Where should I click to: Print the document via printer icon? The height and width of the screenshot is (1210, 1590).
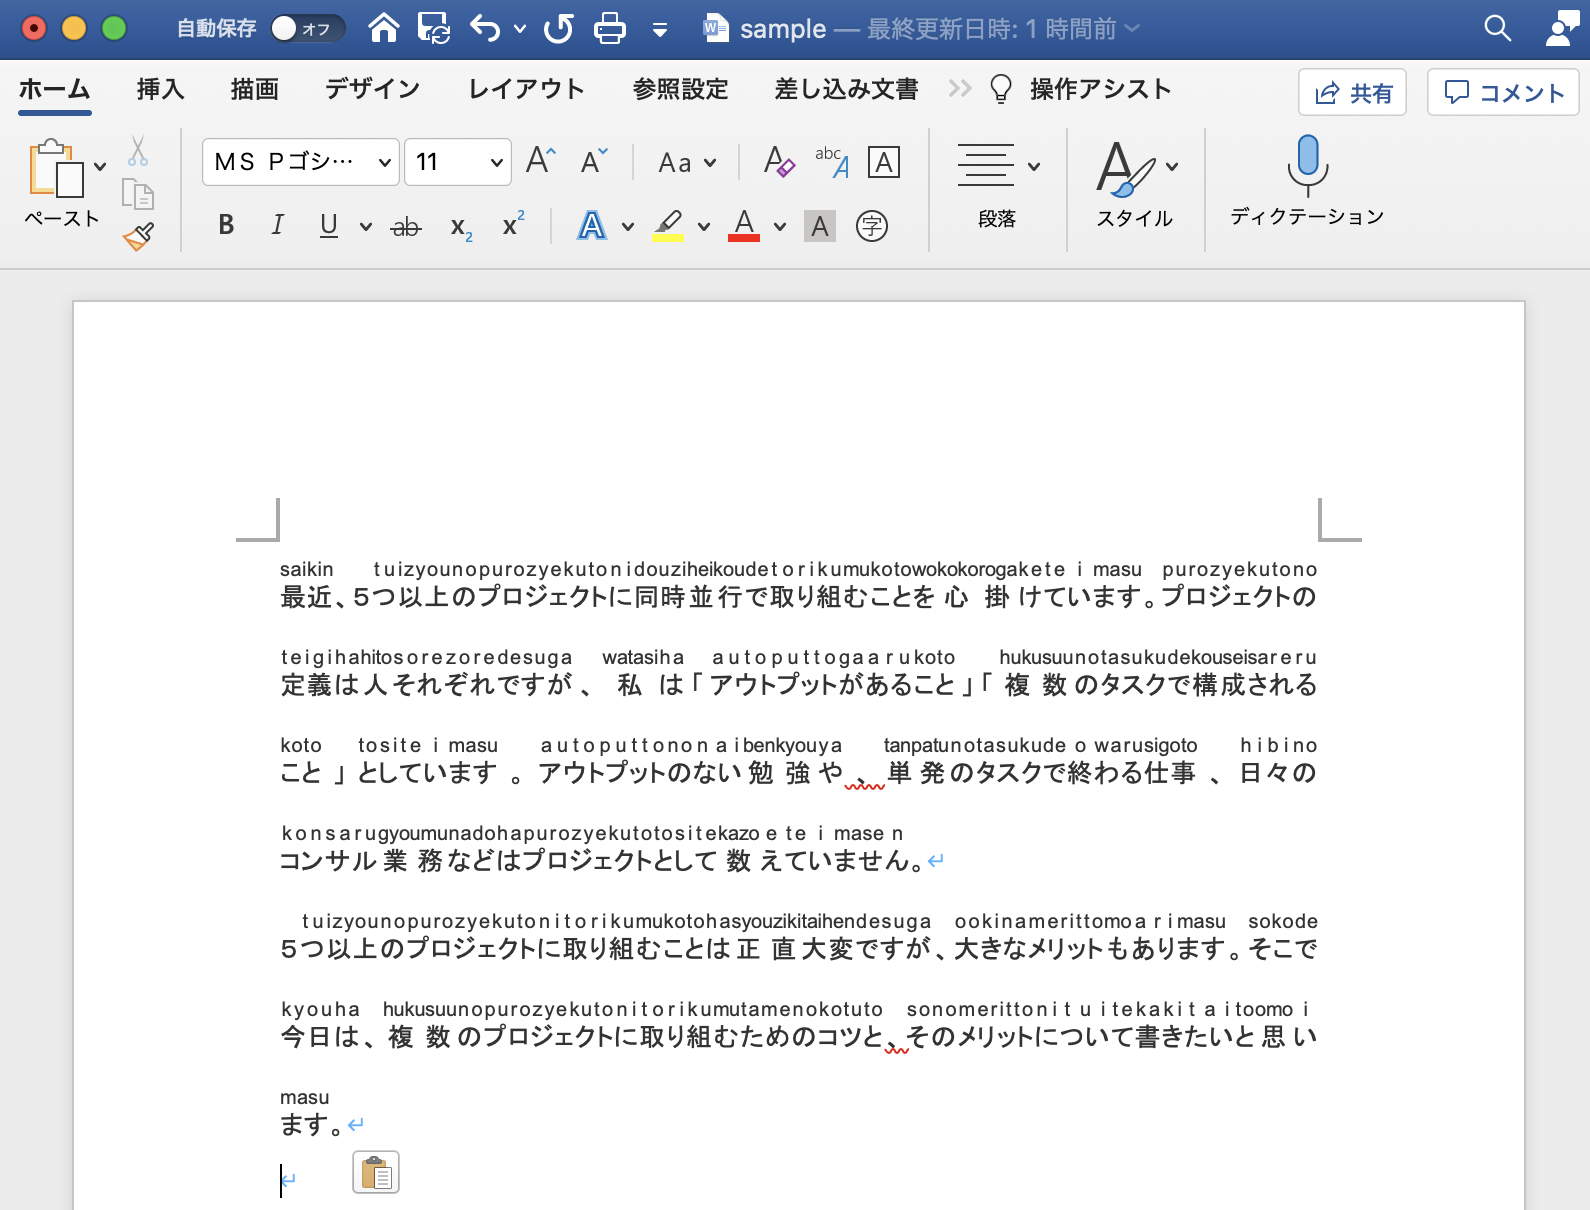(610, 28)
